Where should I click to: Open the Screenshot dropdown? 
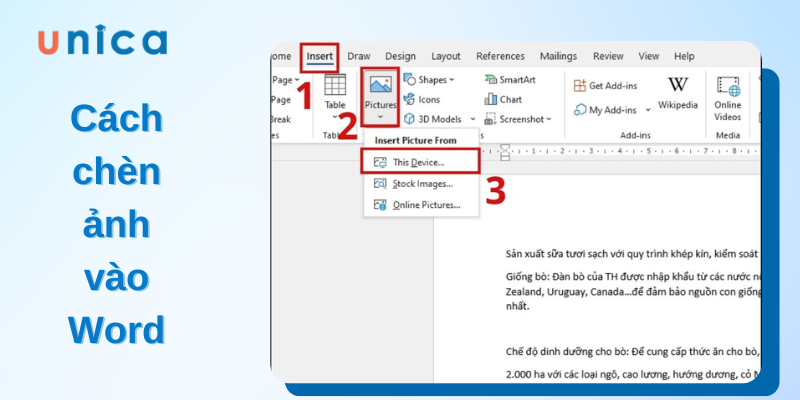[x=518, y=119]
